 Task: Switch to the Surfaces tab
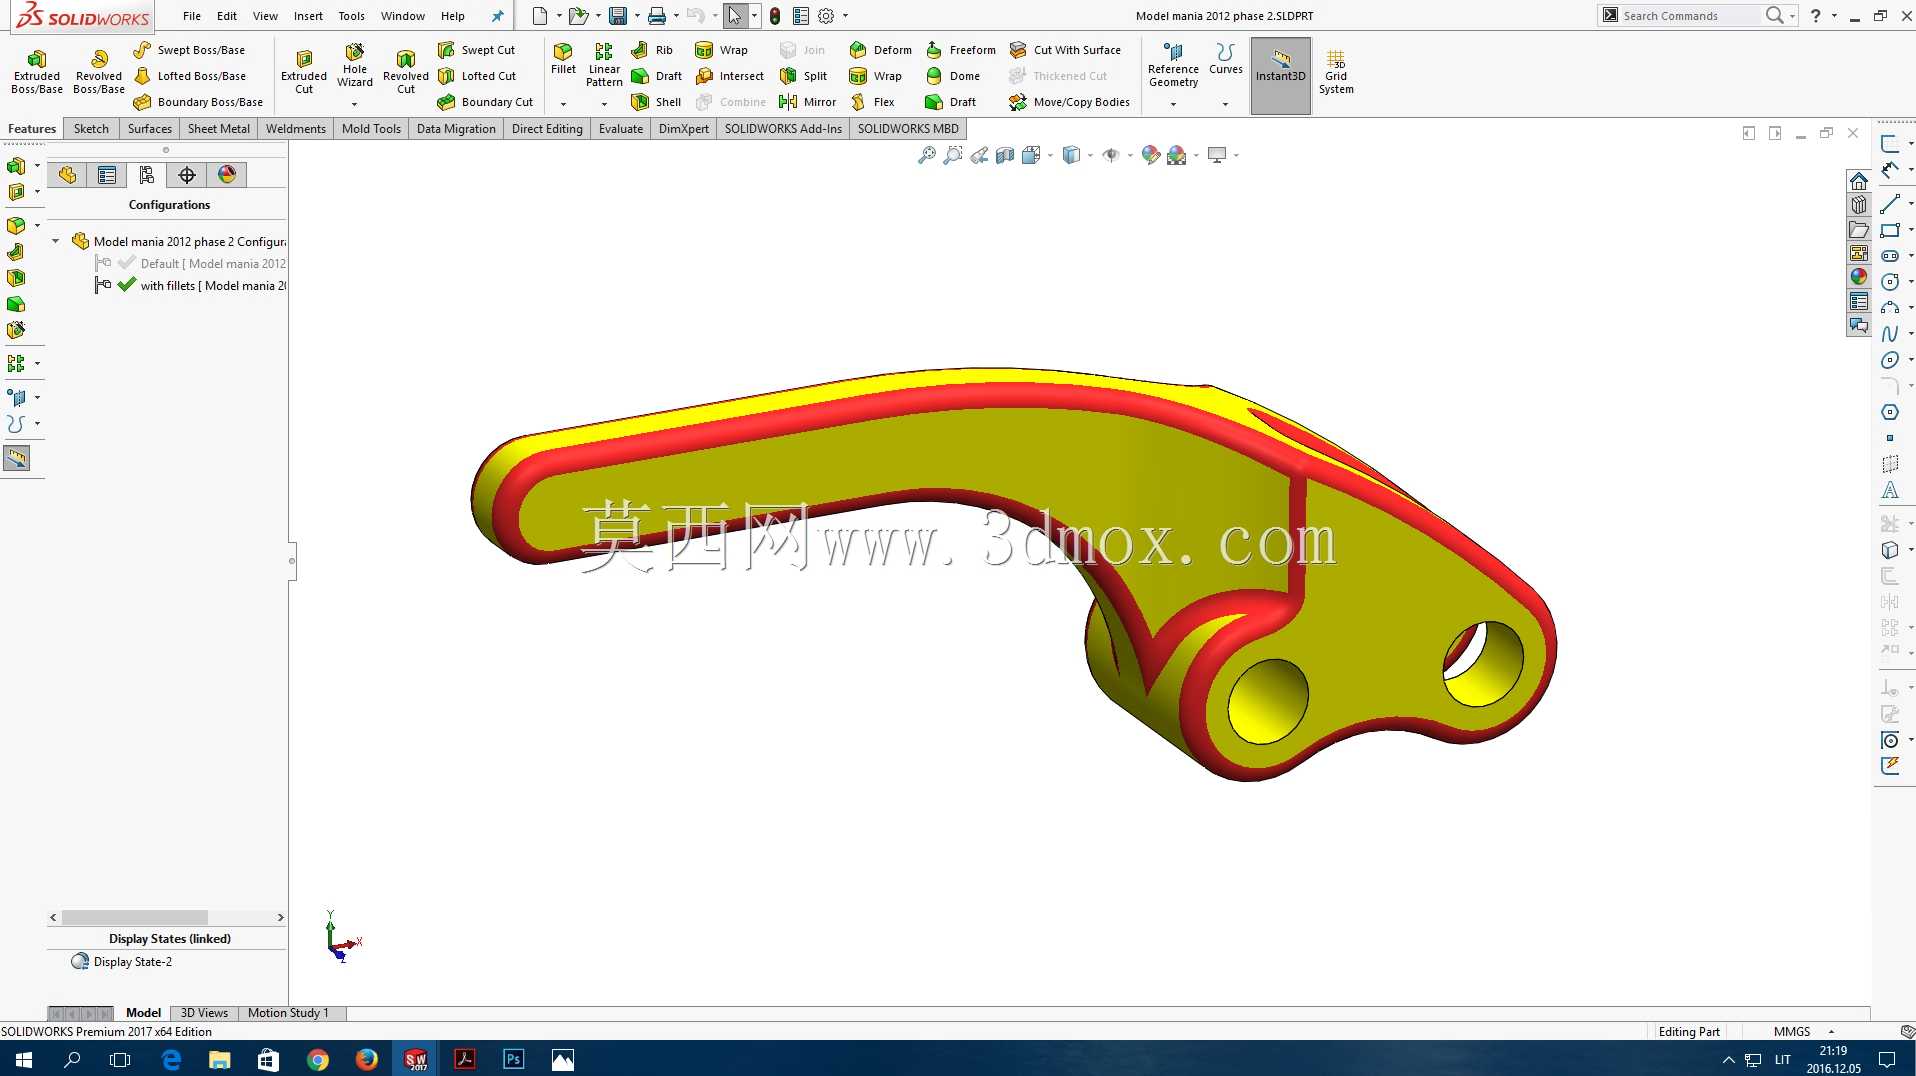coord(150,129)
